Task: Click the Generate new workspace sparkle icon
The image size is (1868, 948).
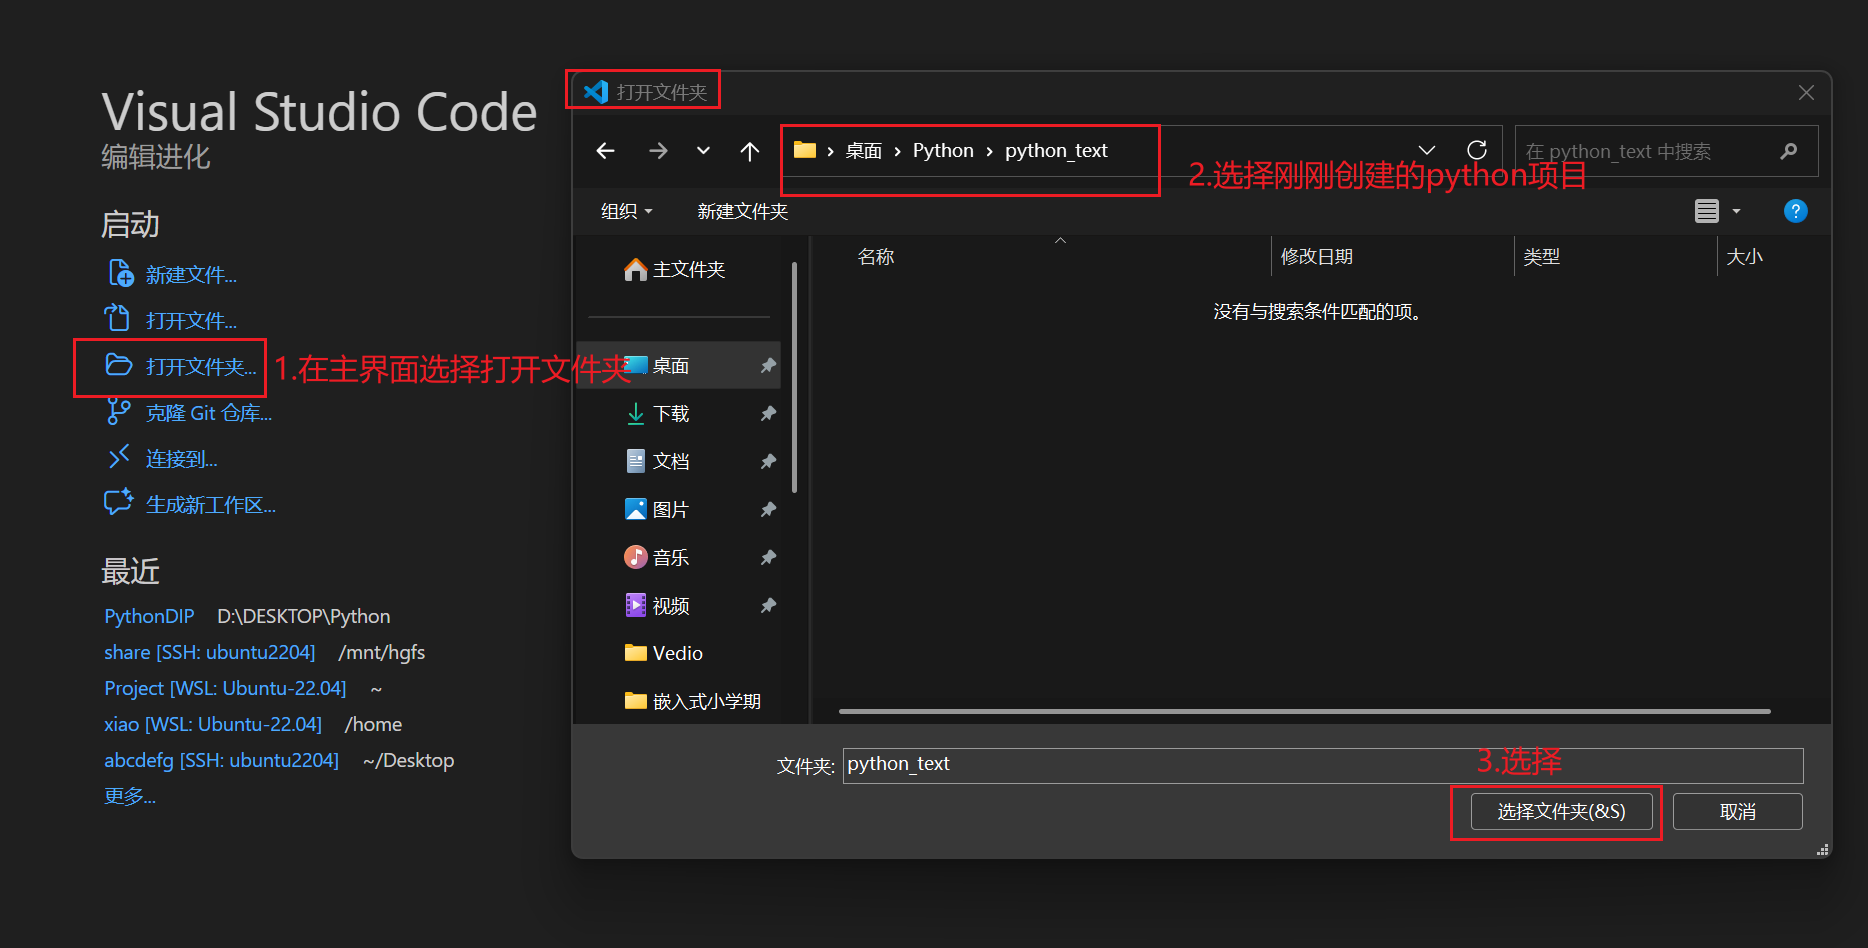Action: 119,502
